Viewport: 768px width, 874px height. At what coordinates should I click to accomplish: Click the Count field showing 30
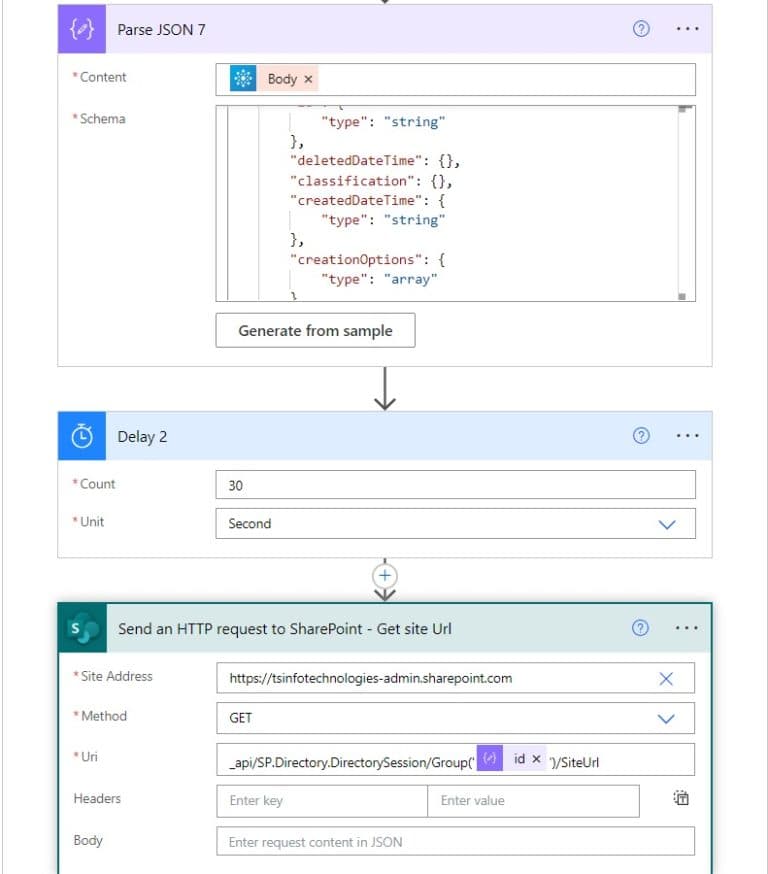pos(455,485)
